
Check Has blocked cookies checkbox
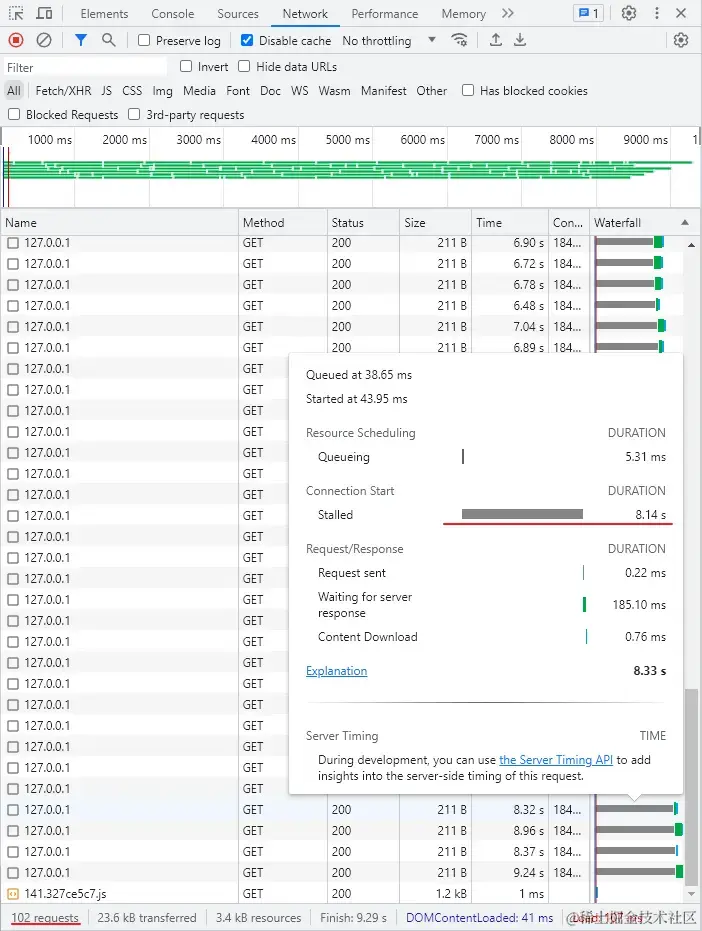click(x=468, y=90)
